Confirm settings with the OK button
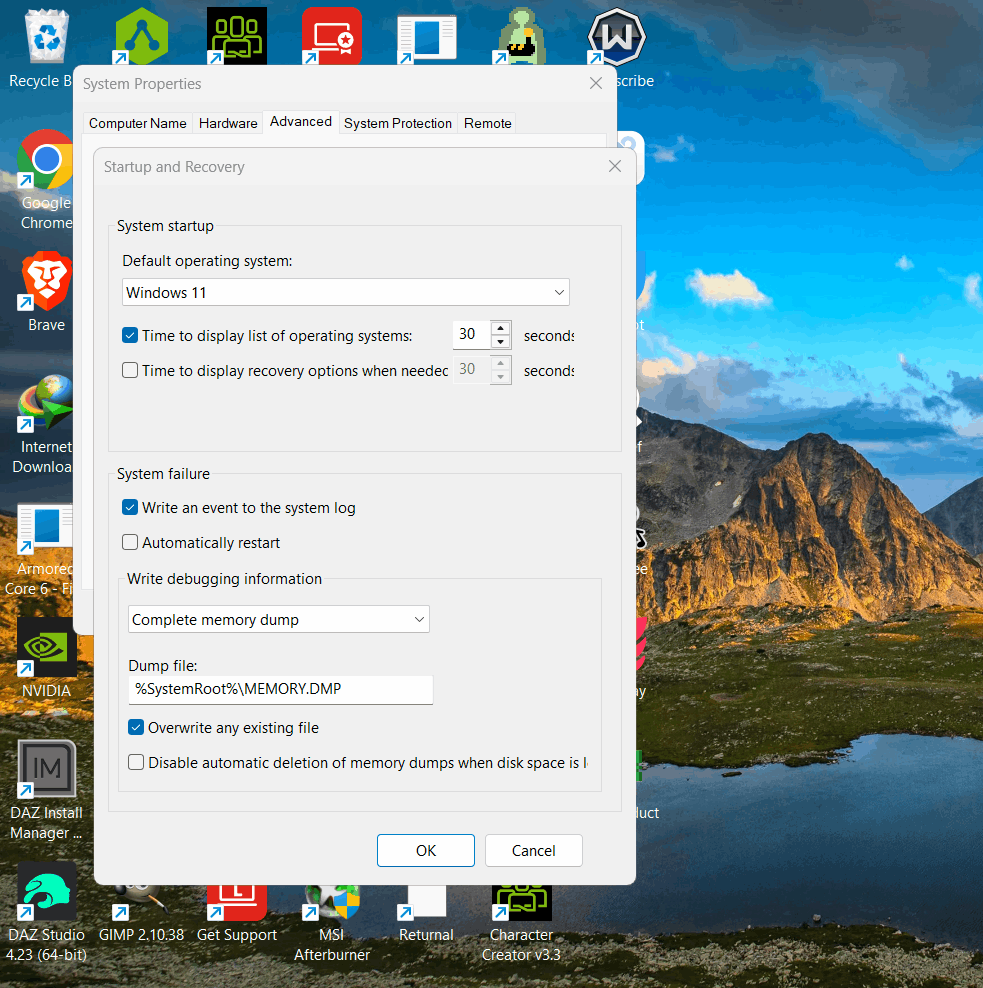The width and height of the screenshot is (983, 988). 426,851
